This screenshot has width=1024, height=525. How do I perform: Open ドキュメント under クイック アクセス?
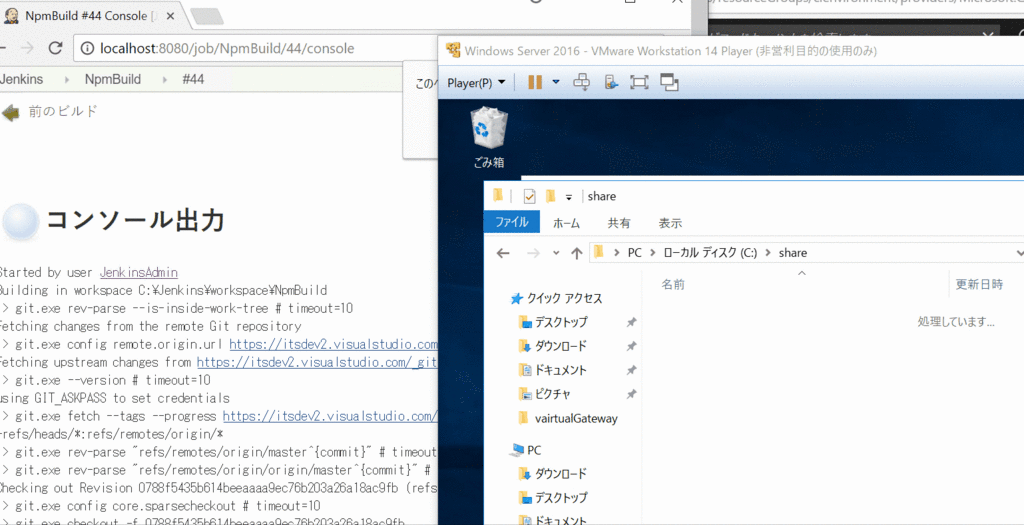(x=553, y=370)
